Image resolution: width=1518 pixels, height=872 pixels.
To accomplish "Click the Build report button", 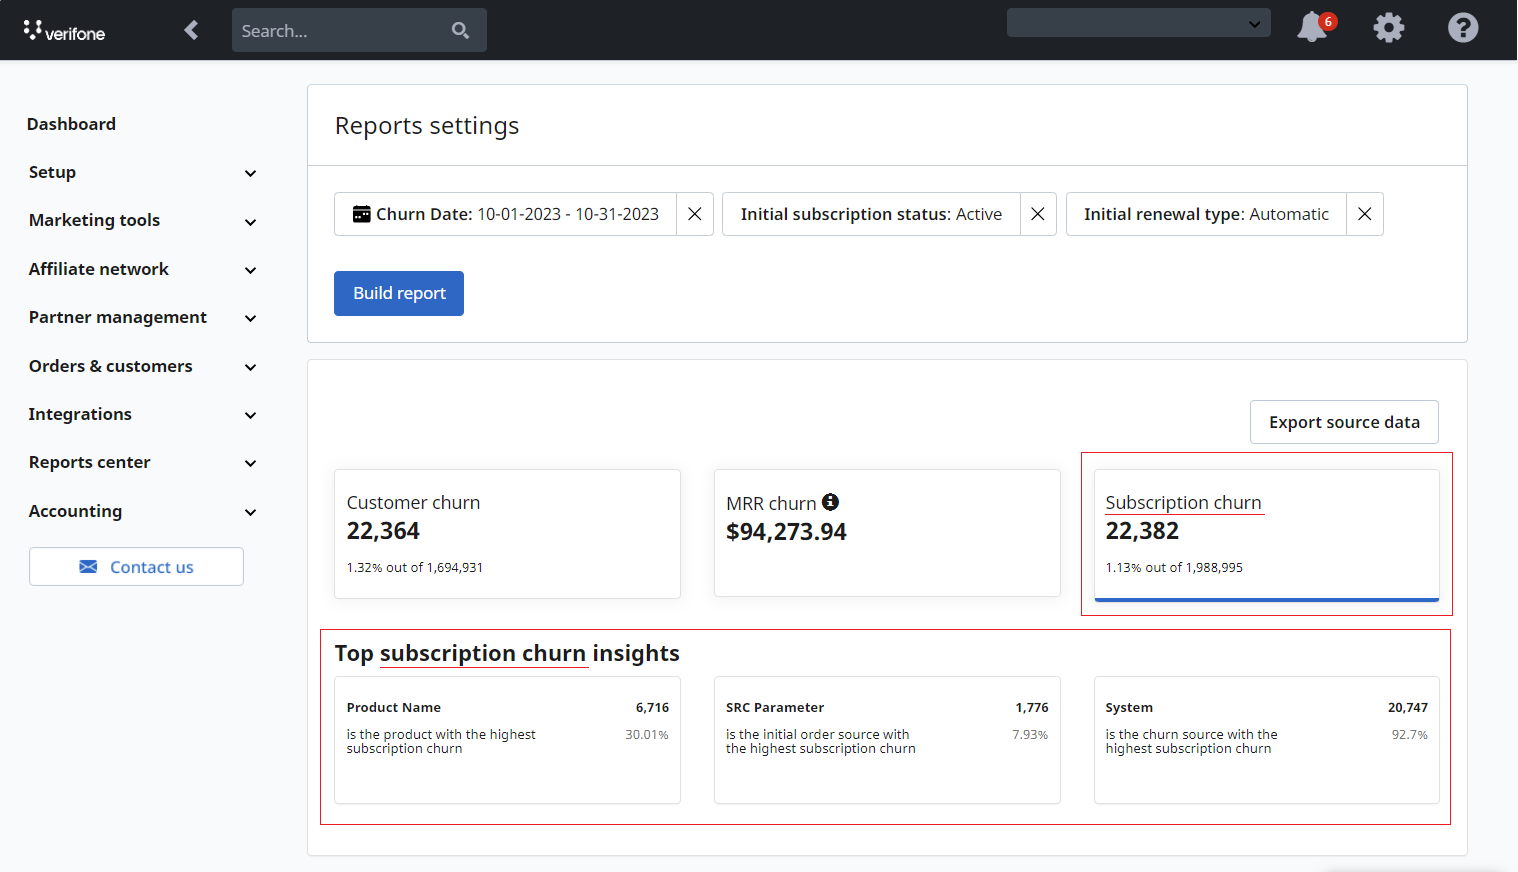I will [398, 293].
